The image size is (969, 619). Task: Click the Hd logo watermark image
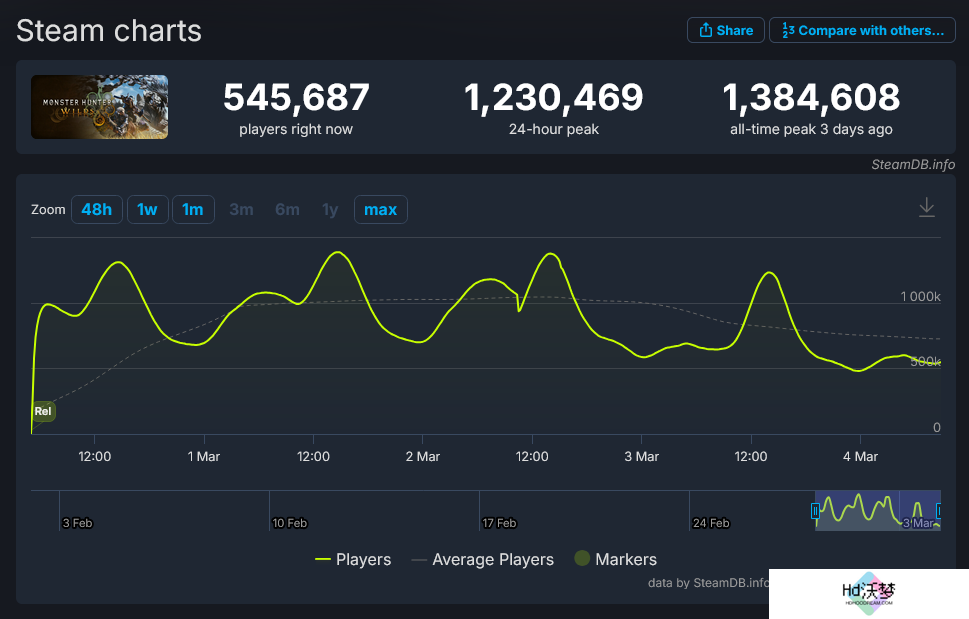(x=868, y=593)
